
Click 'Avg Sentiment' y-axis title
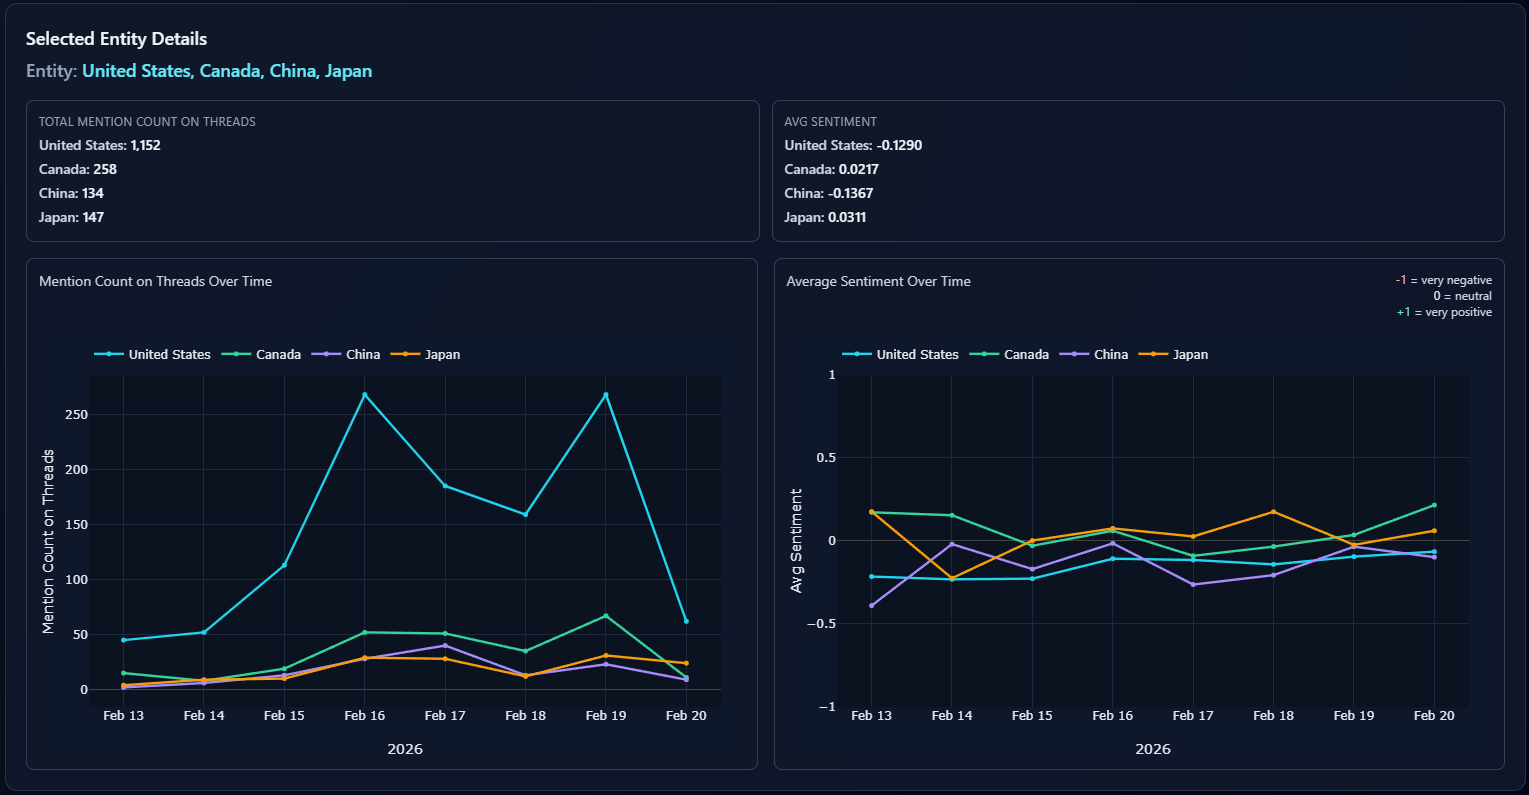coord(797,541)
